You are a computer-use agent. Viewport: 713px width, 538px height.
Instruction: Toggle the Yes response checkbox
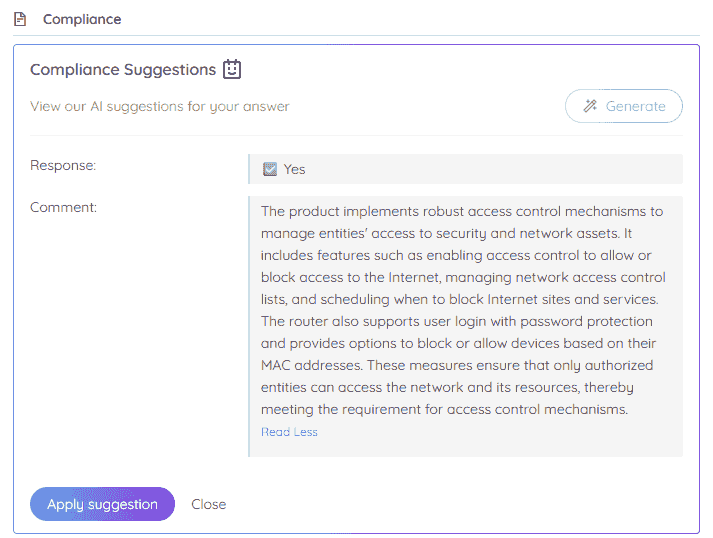[x=270, y=169]
